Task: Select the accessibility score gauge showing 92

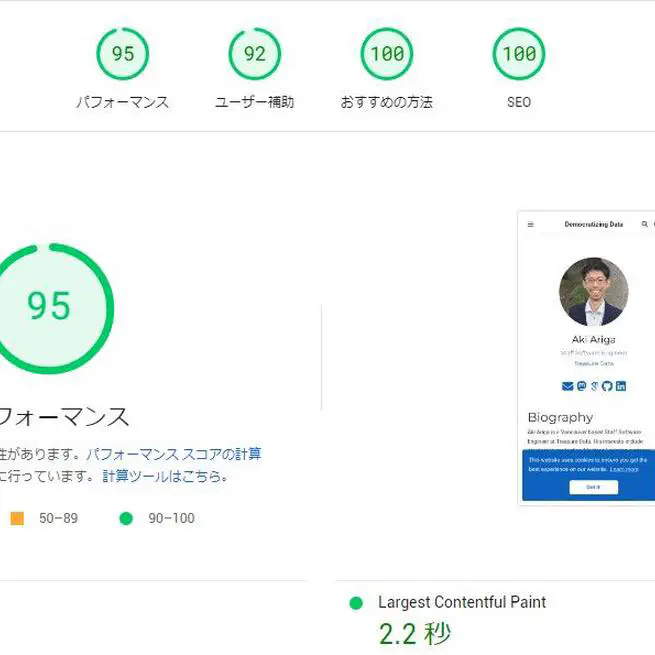Action: [x=254, y=53]
